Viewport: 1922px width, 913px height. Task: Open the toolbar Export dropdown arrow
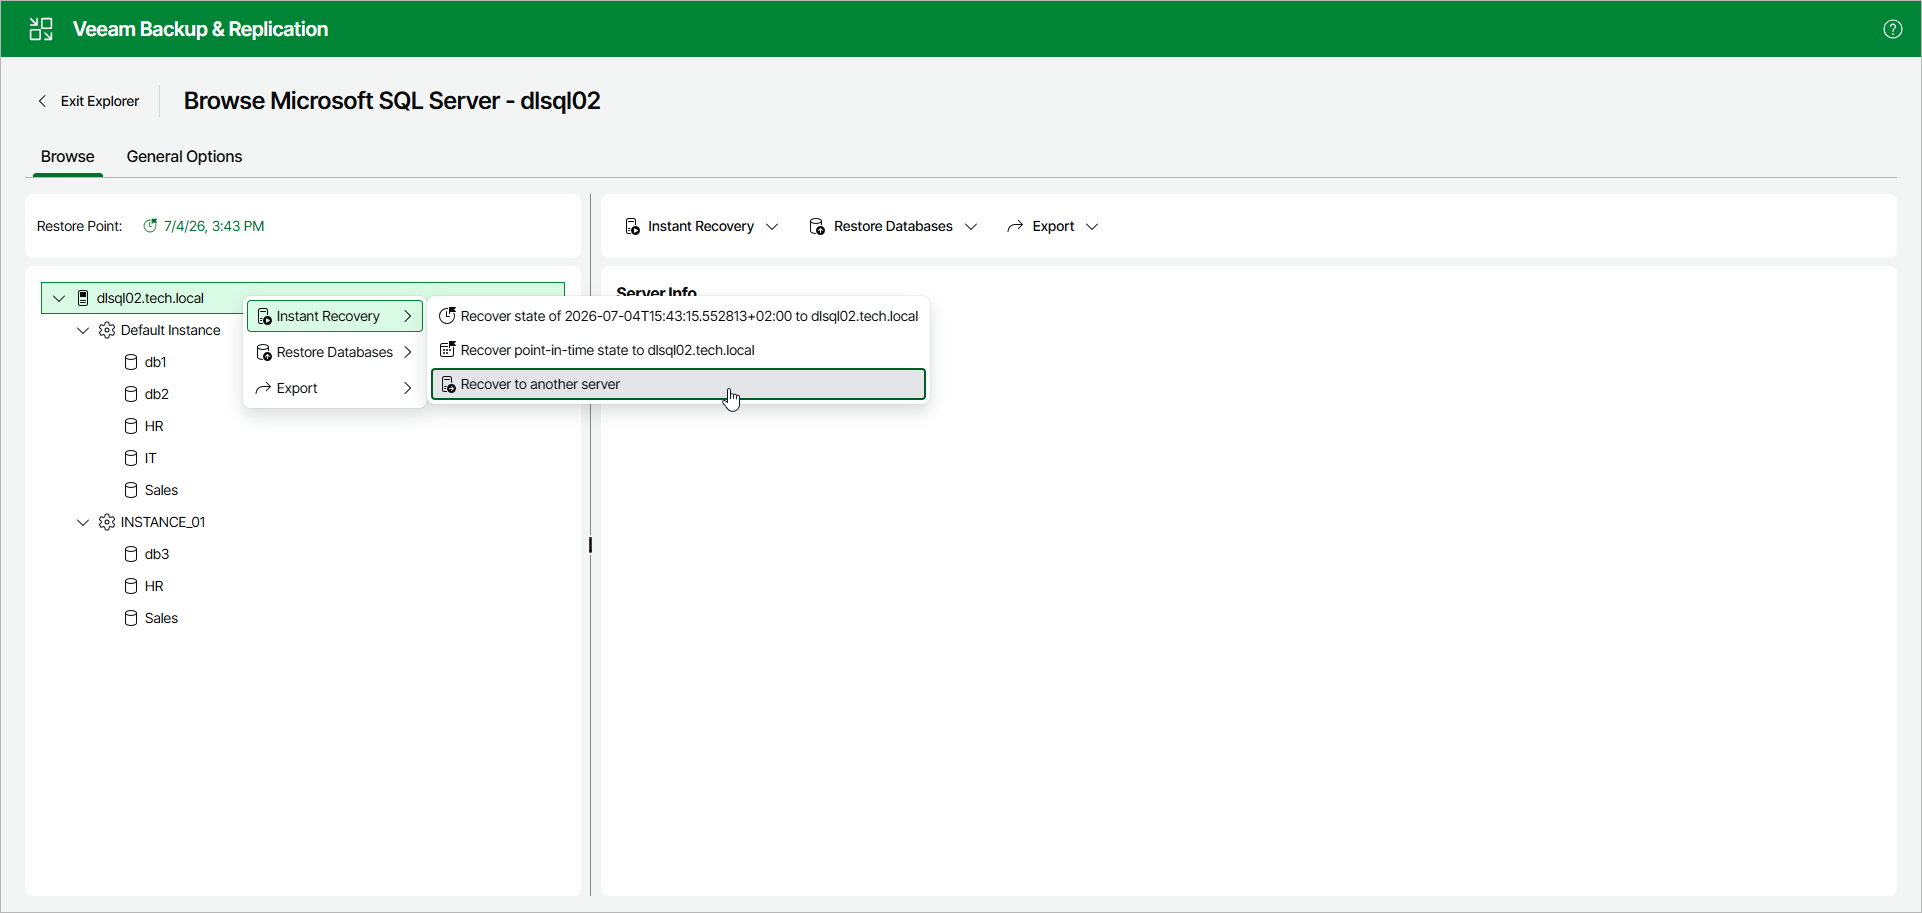1092,227
